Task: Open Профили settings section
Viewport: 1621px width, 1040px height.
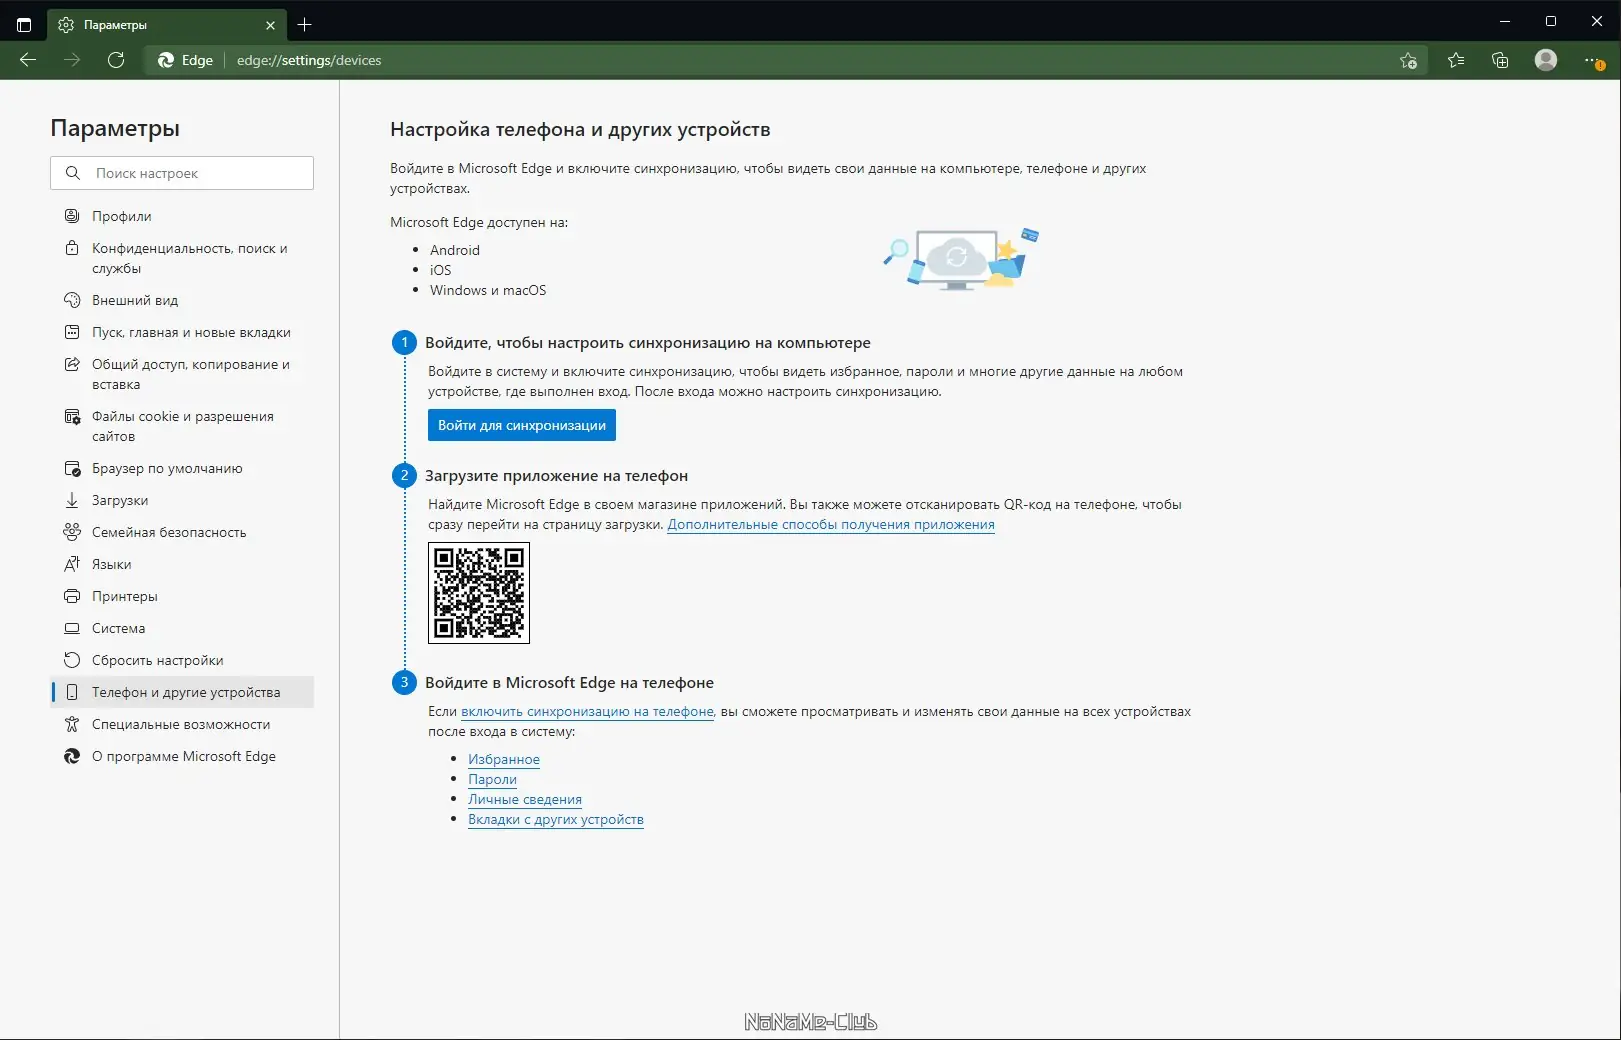Action: tap(182, 216)
